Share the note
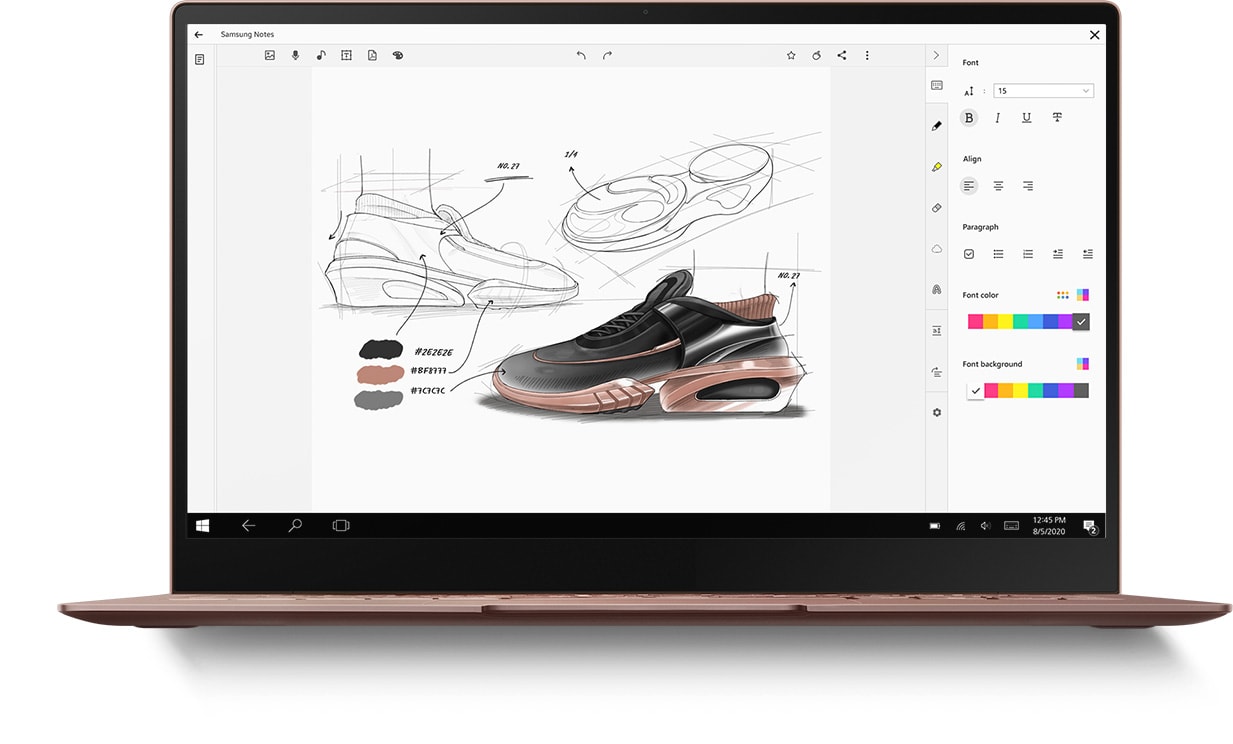The image size is (1233, 744). [x=842, y=56]
